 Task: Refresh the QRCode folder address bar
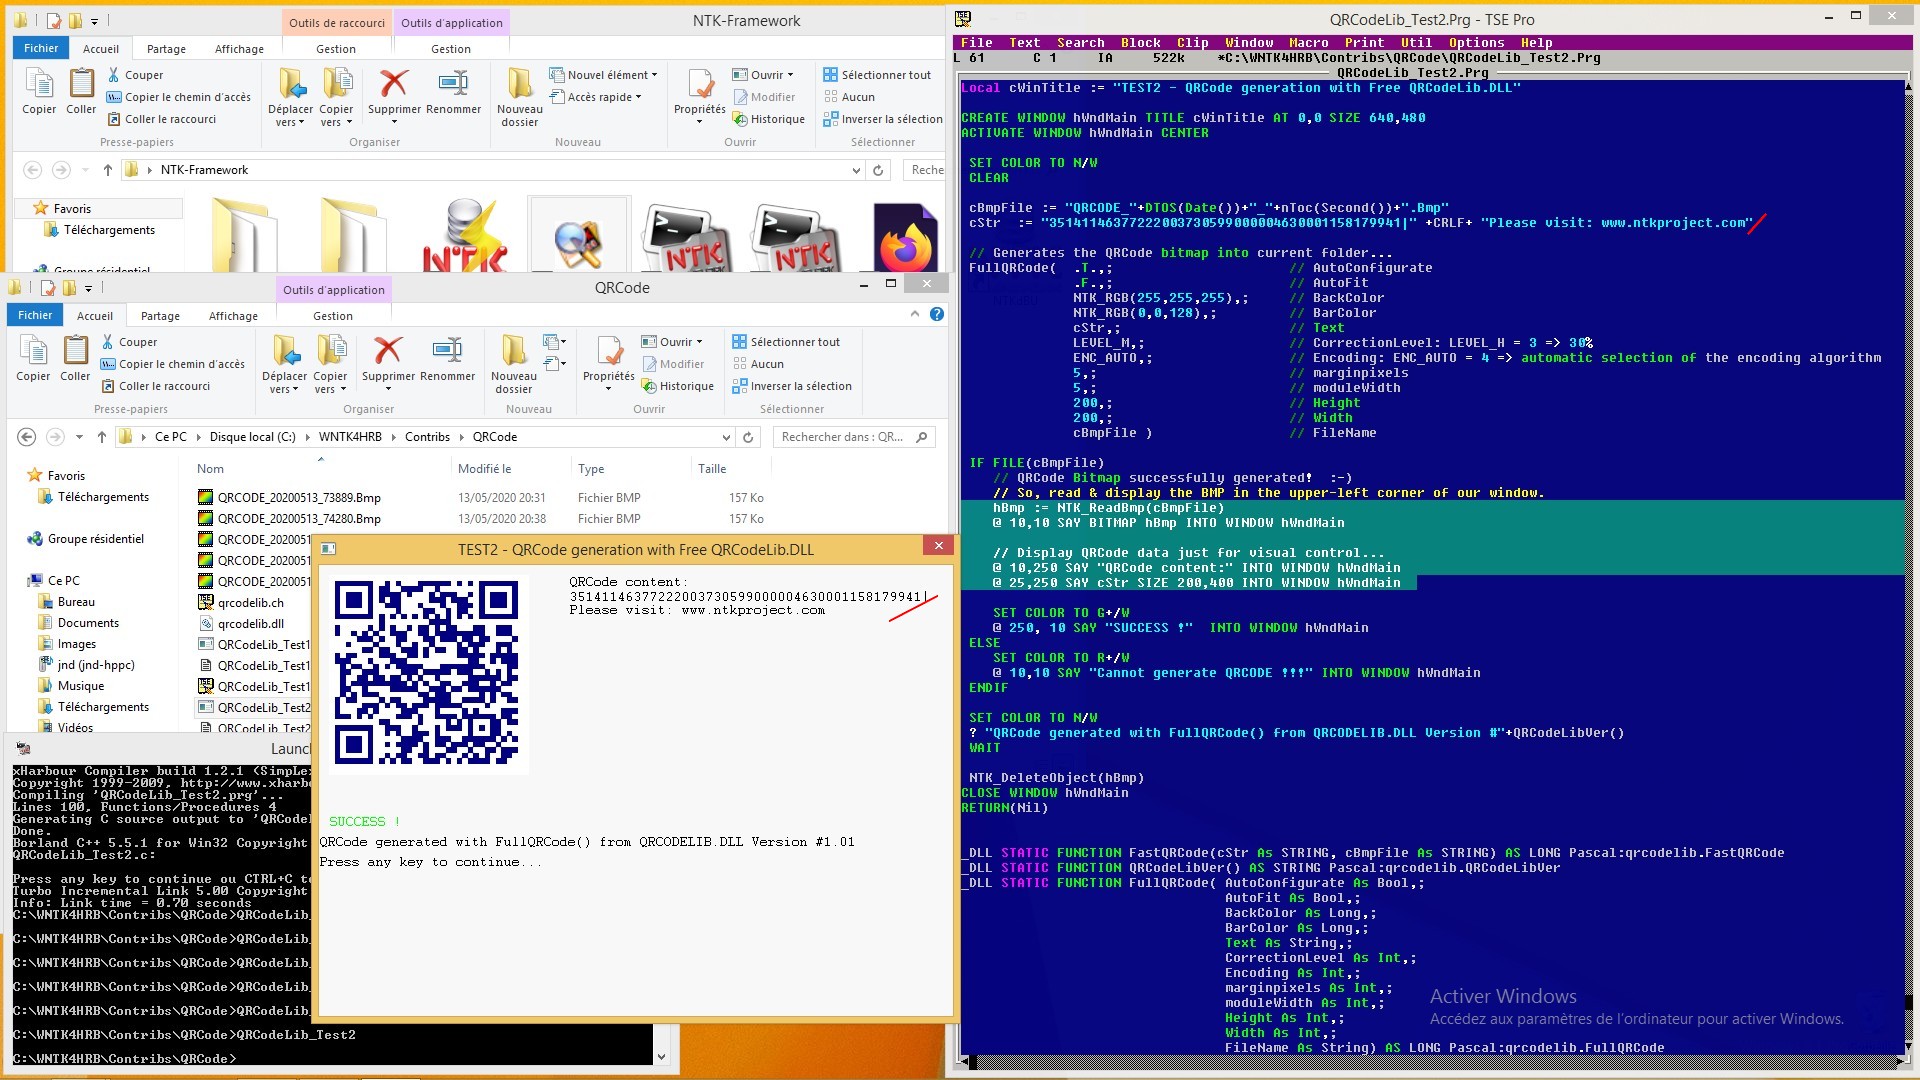[x=748, y=437]
